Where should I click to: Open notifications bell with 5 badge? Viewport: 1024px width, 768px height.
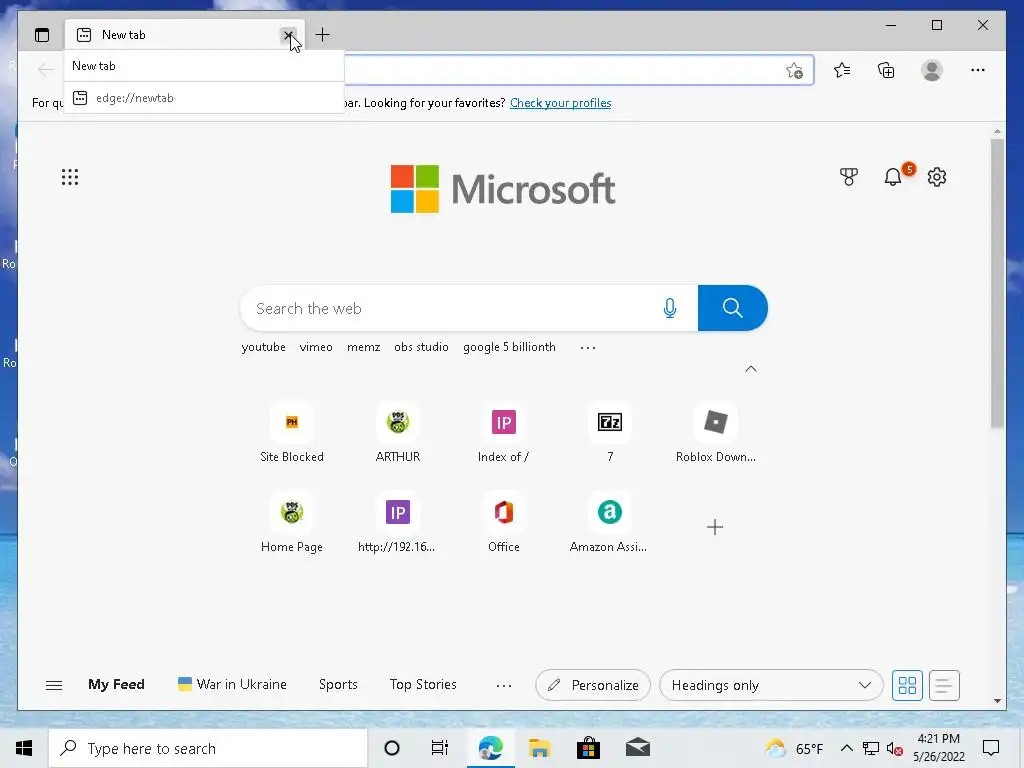click(x=894, y=176)
